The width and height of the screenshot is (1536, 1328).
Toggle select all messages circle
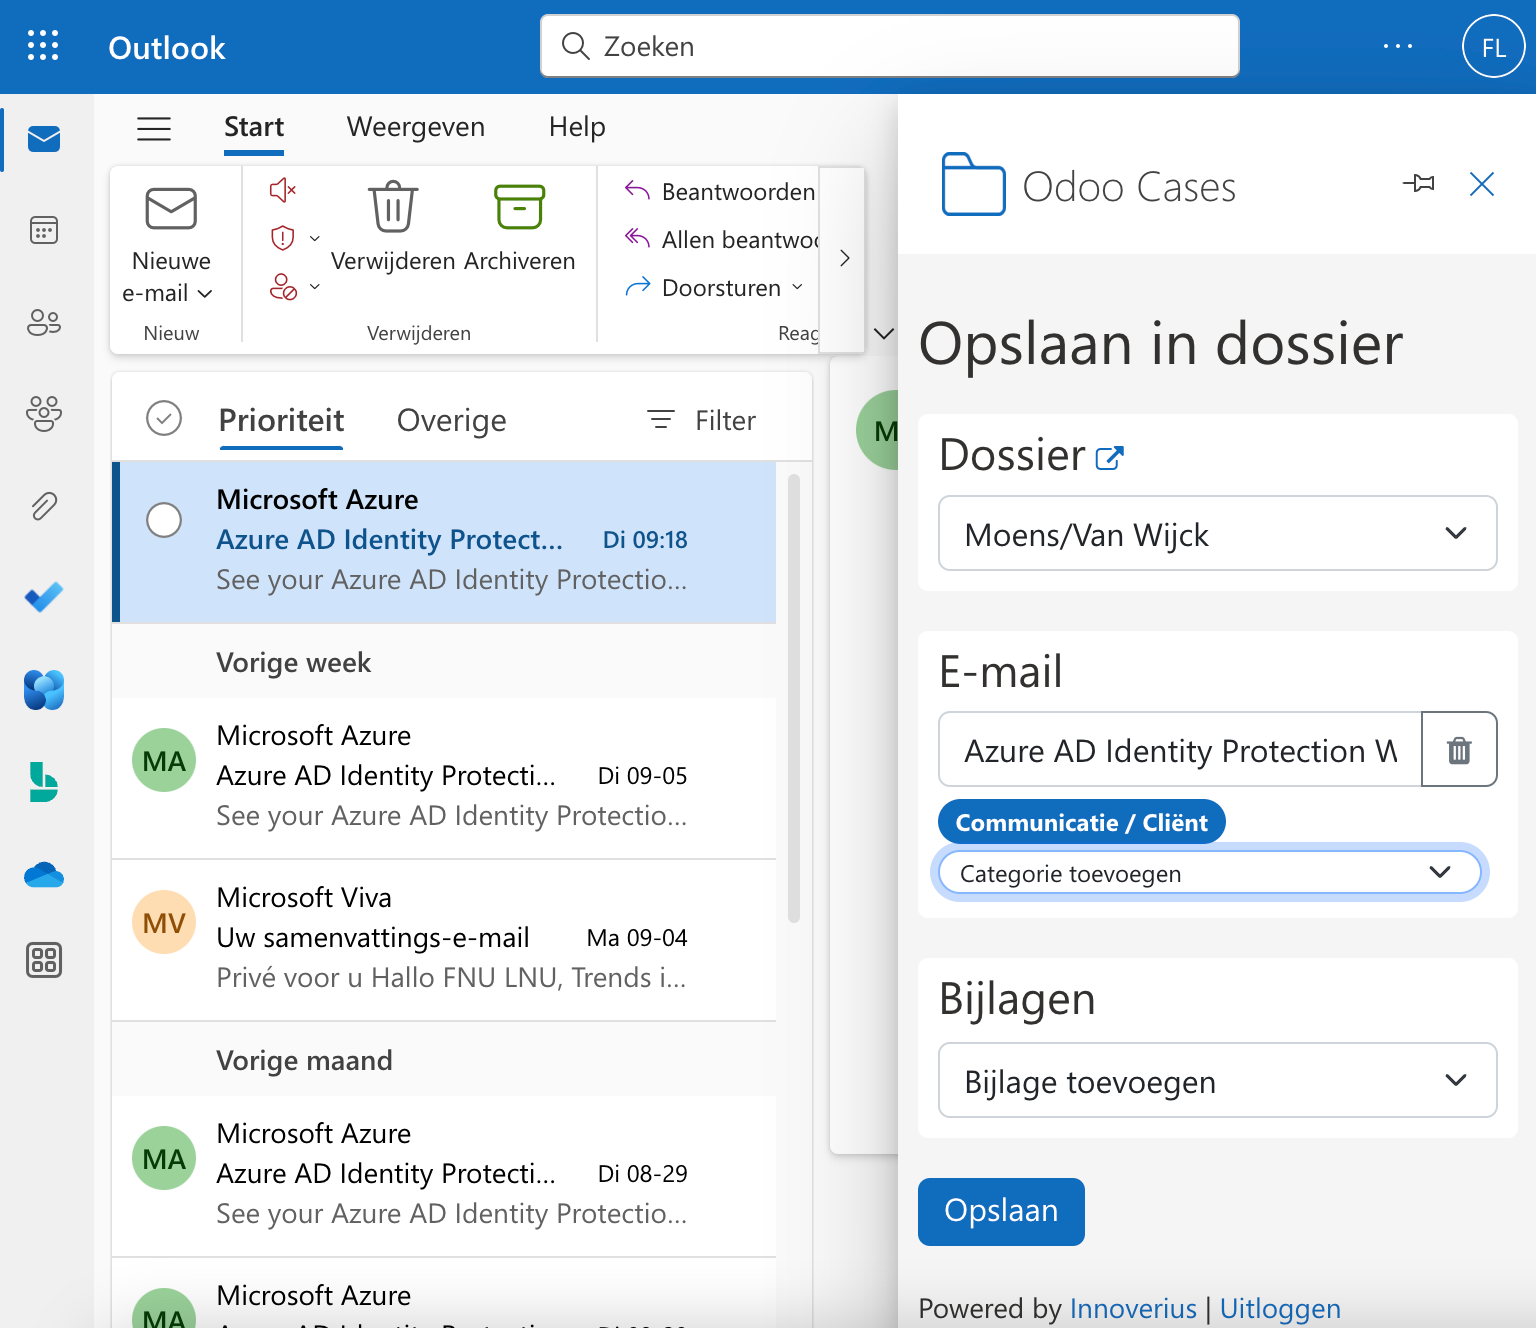click(164, 418)
